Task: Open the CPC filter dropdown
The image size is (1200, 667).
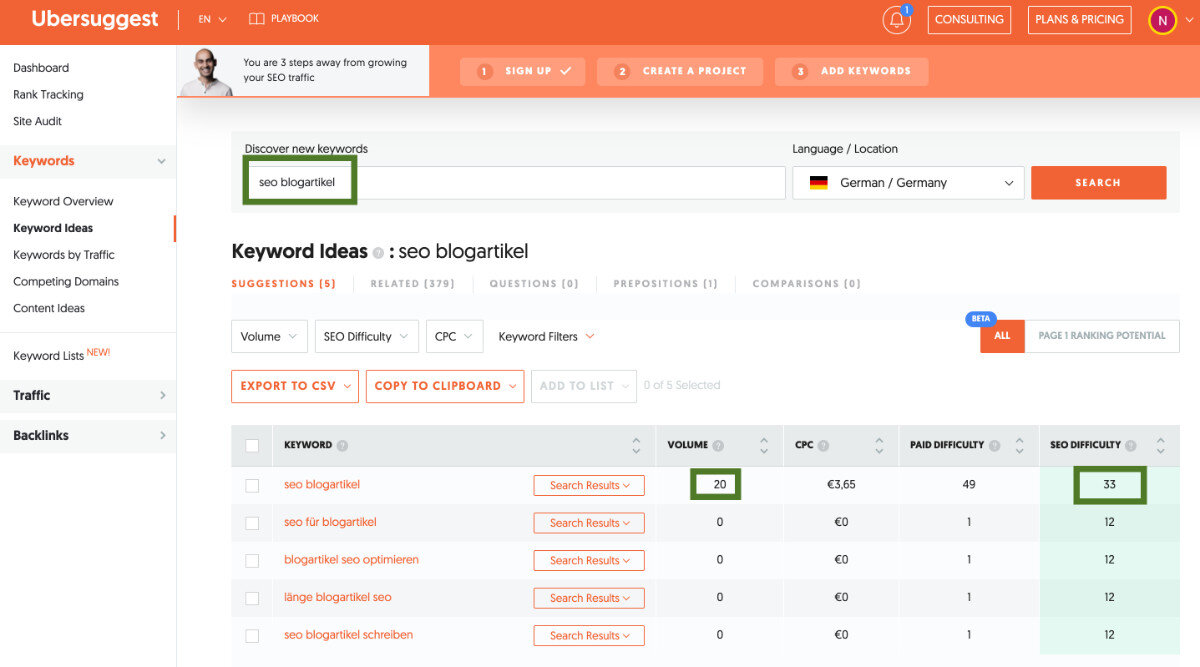Action: point(455,337)
